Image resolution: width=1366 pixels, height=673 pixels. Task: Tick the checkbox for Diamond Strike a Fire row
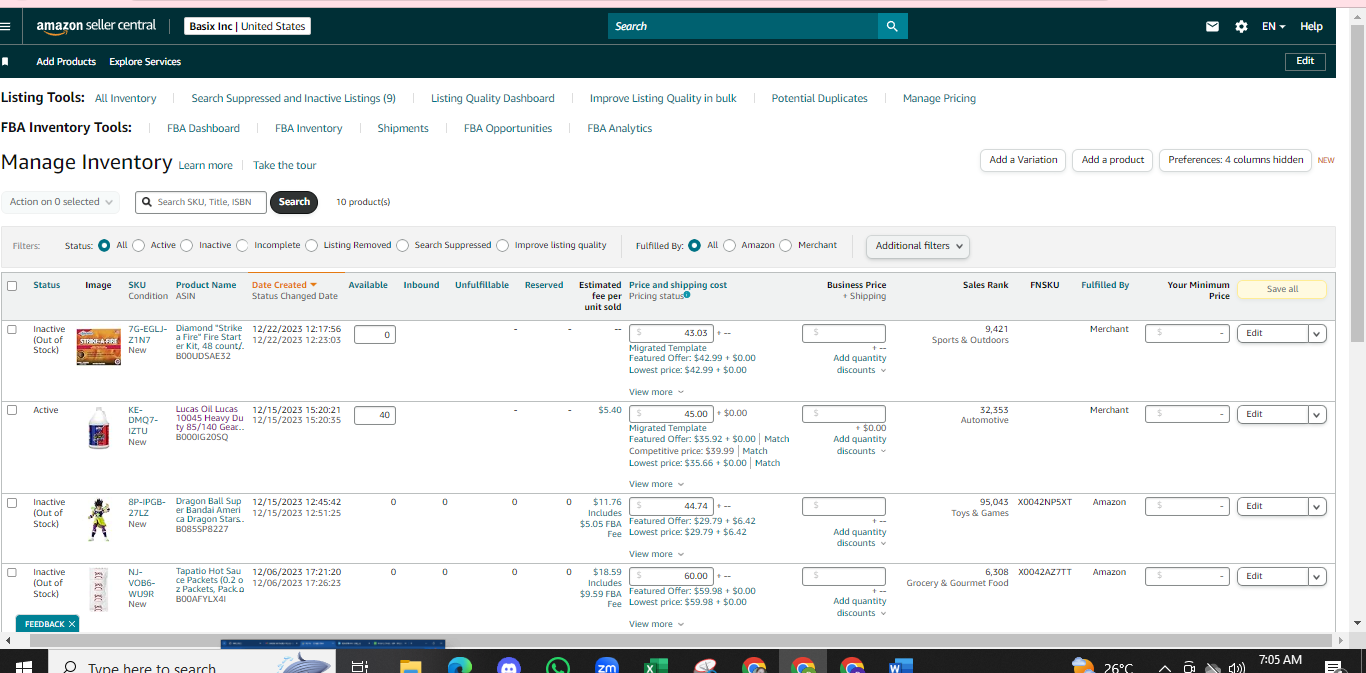[12, 329]
